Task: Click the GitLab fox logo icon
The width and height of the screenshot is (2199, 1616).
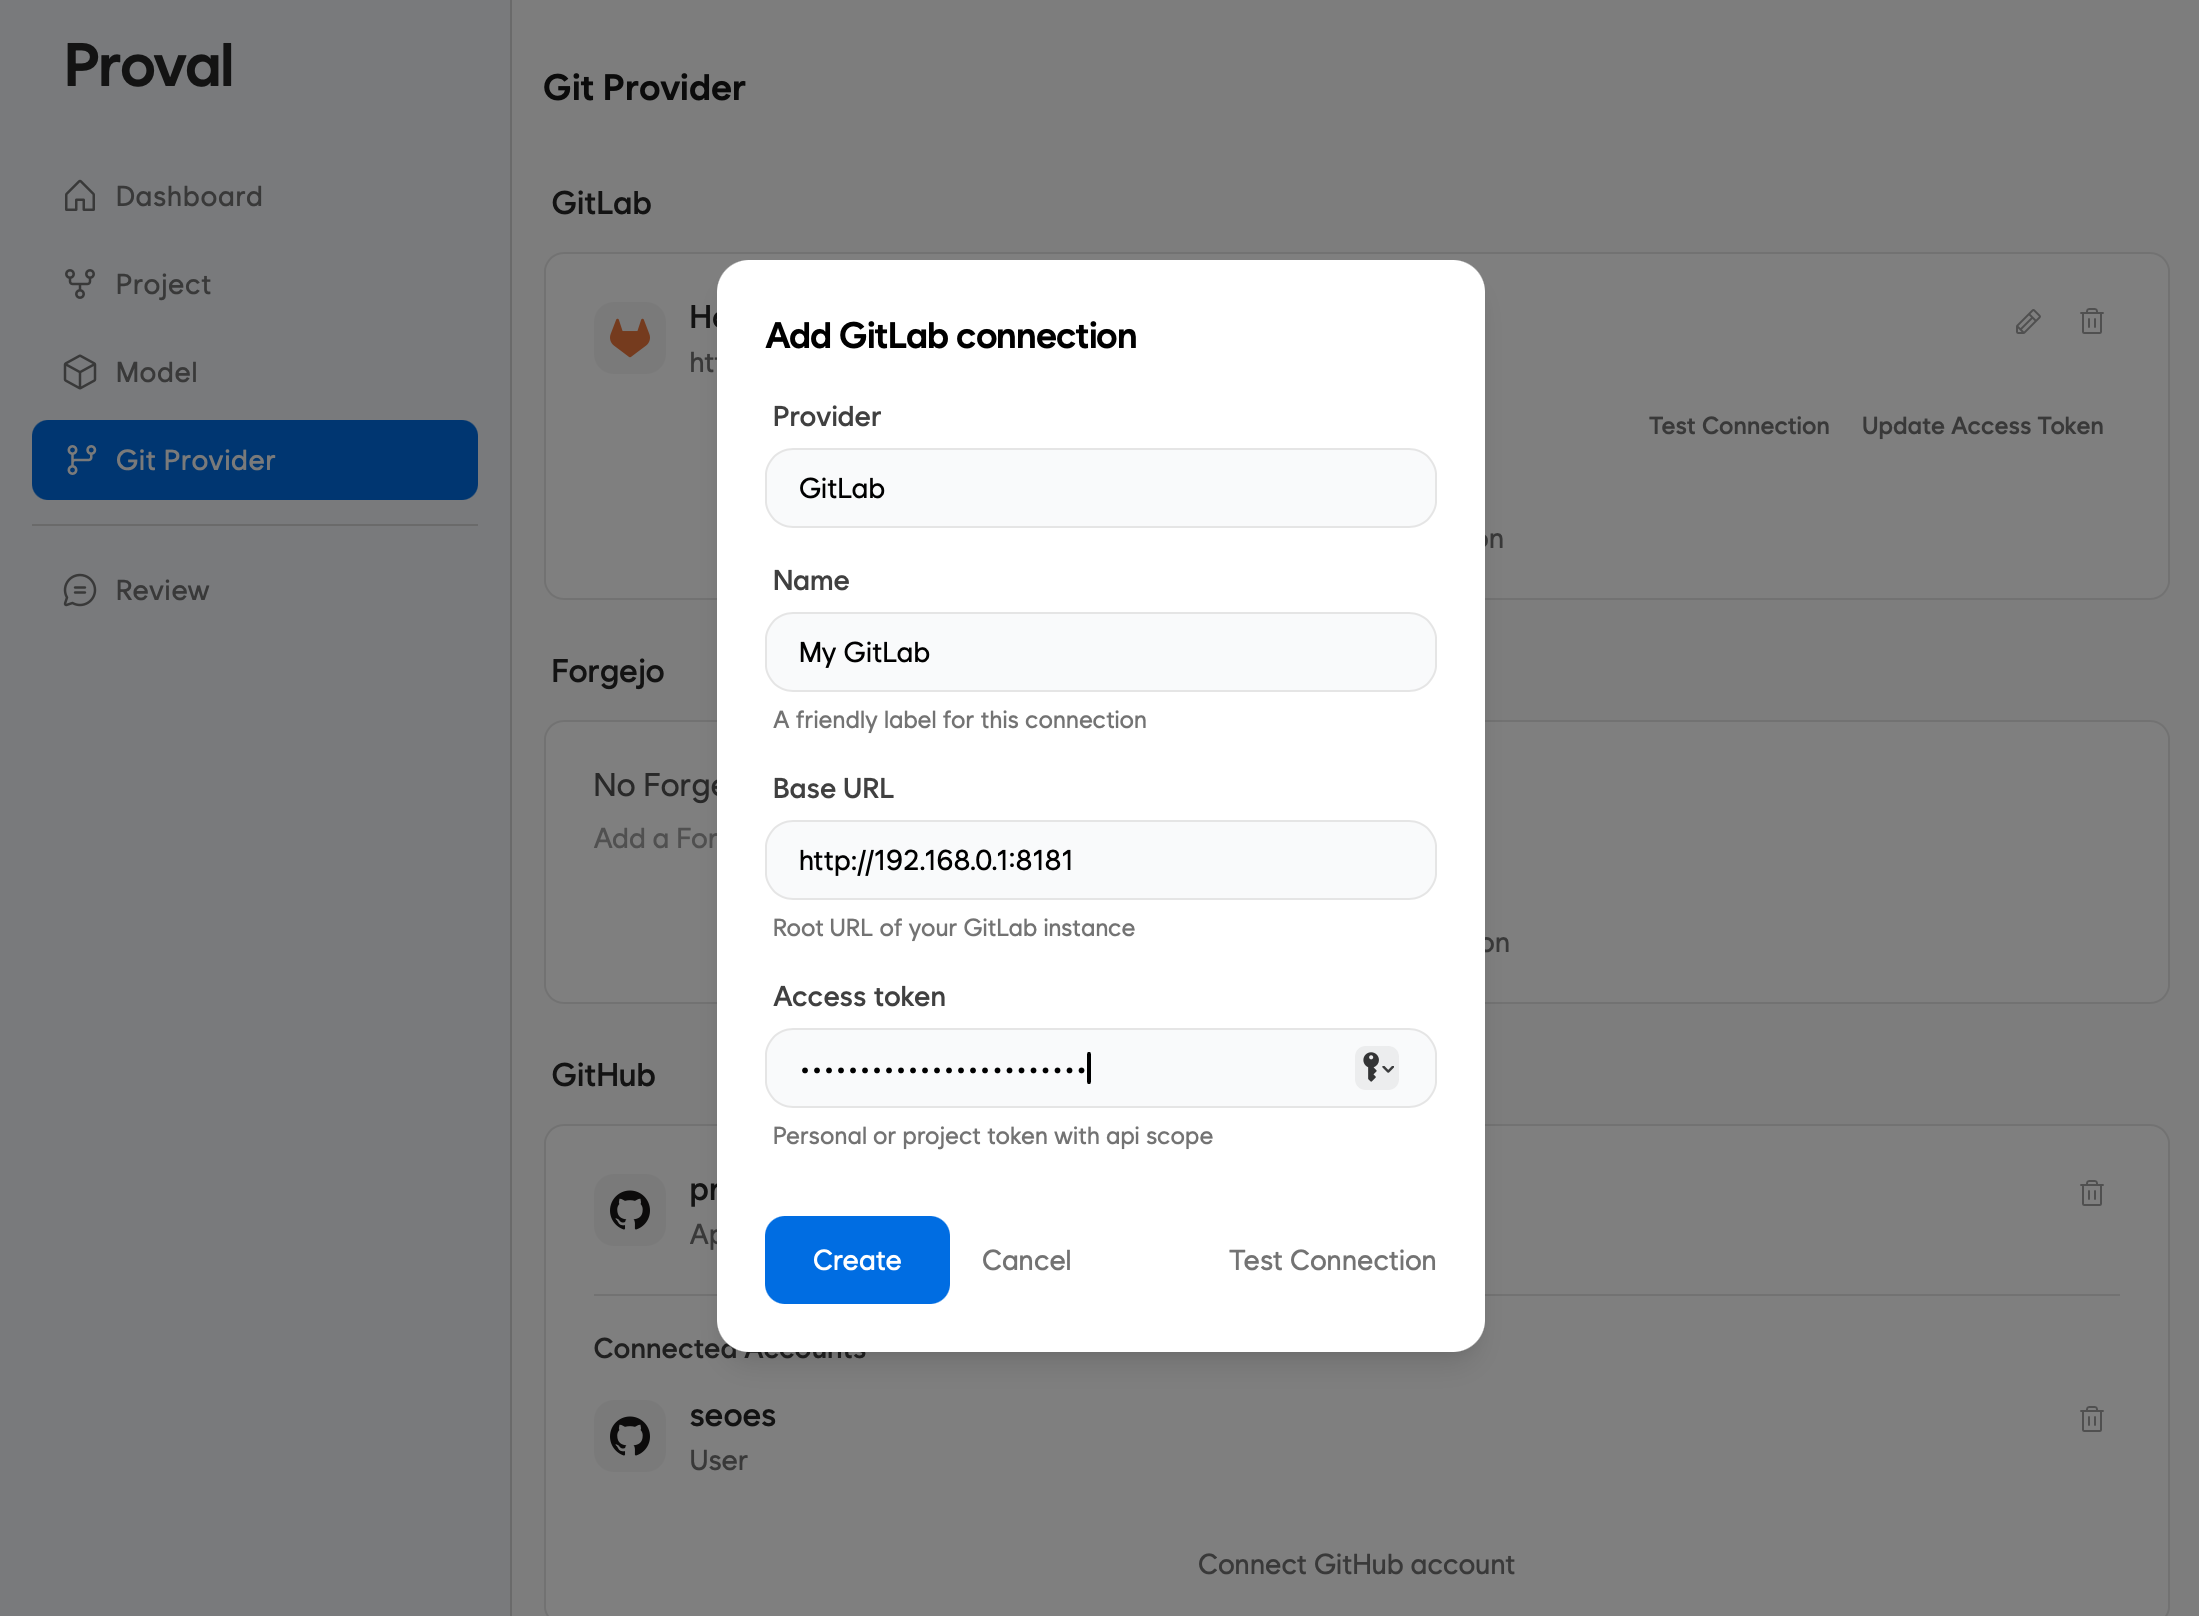Action: tap(630, 338)
